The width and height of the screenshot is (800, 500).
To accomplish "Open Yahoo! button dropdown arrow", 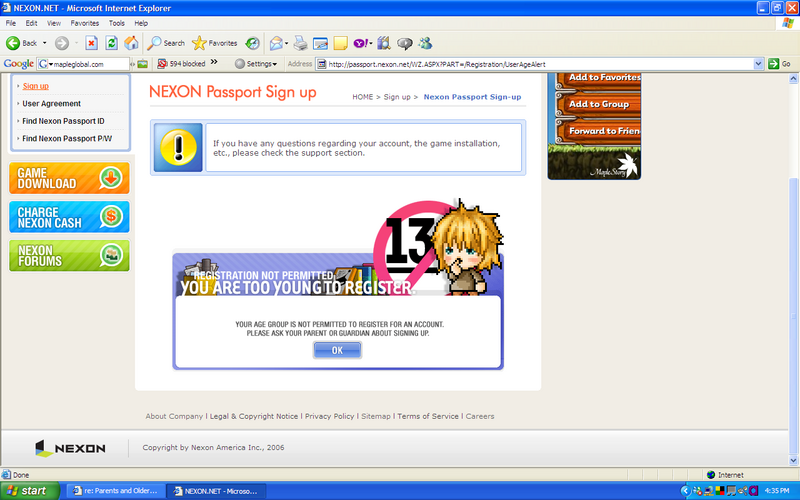I will (x=370, y=43).
